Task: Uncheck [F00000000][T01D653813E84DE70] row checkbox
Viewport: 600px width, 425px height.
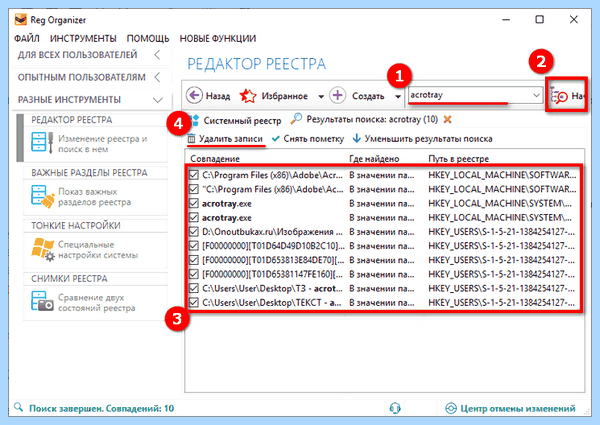Action: (194, 260)
